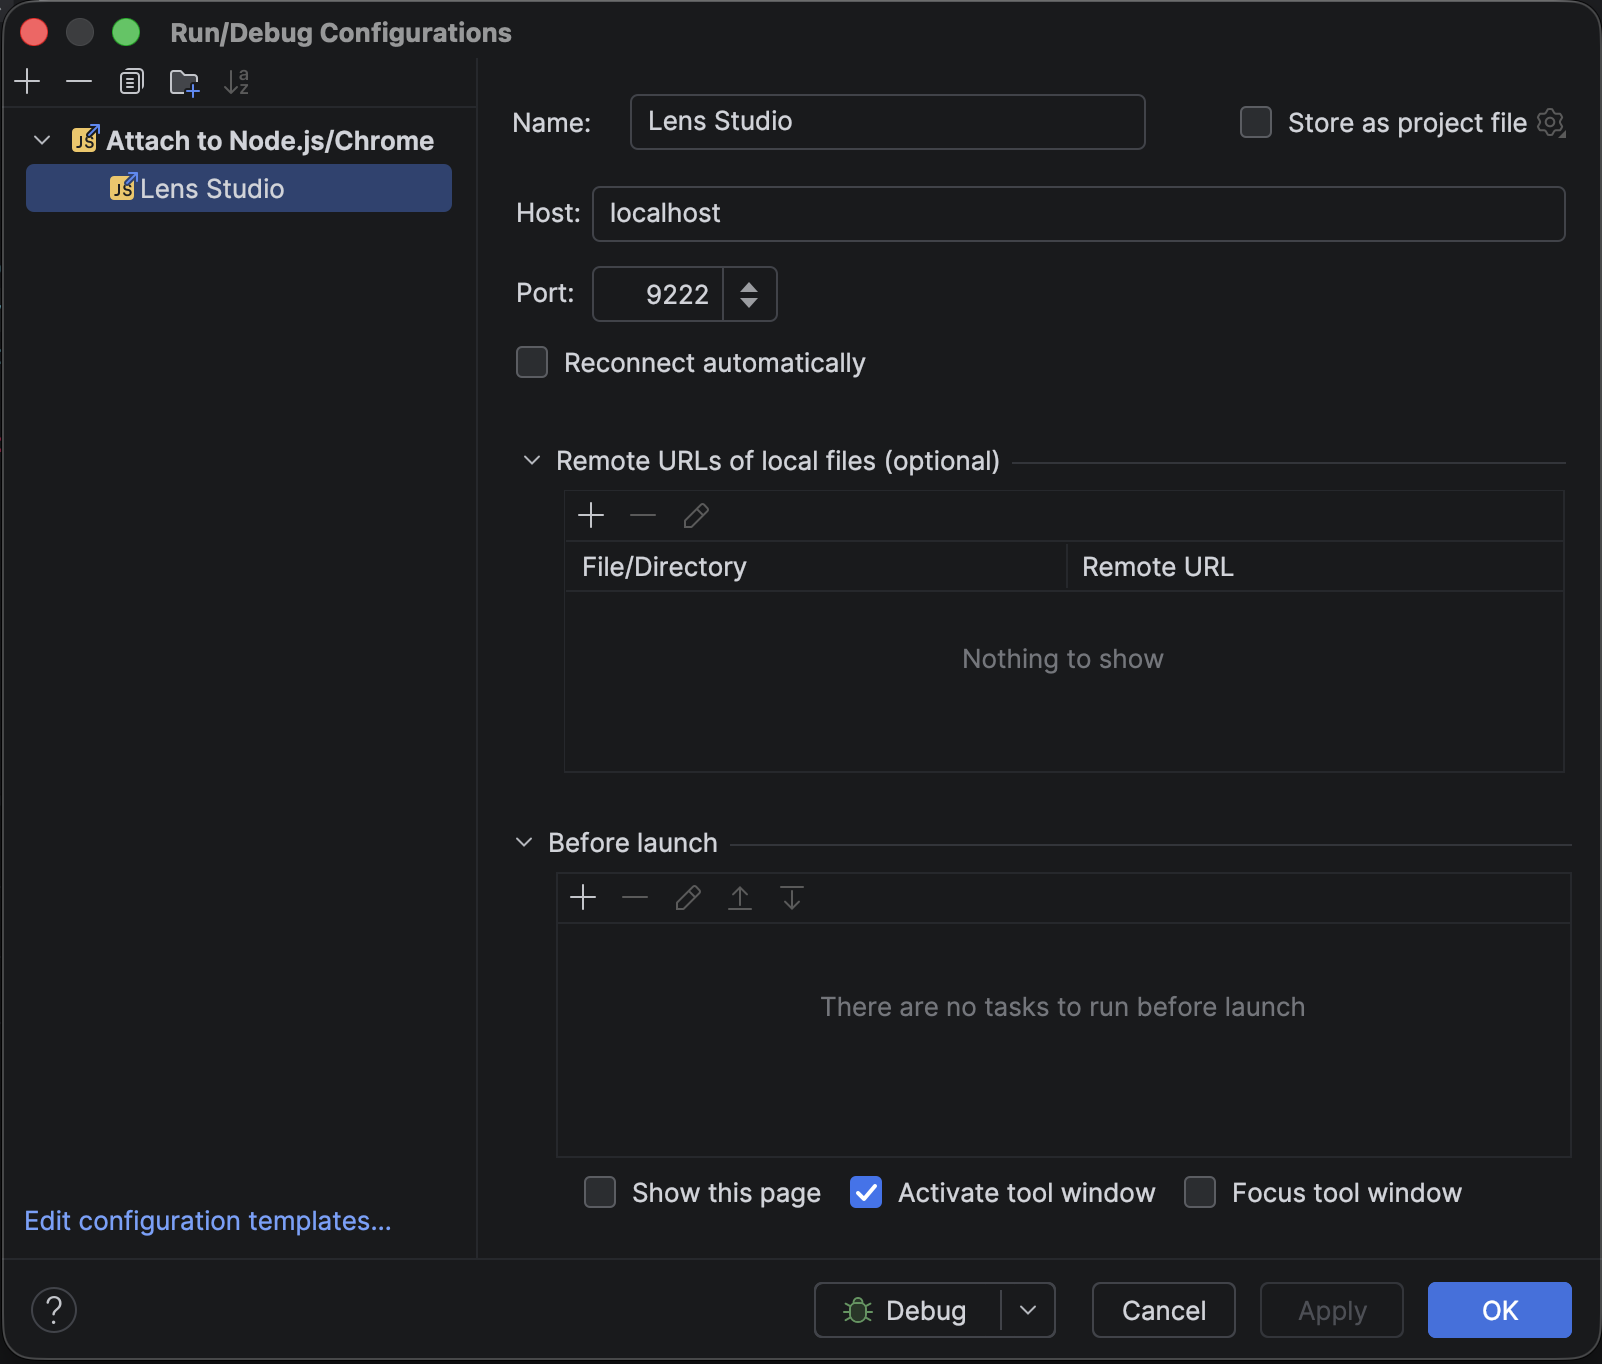The width and height of the screenshot is (1602, 1364).
Task: Click the Remote URL column header
Action: [x=1315, y=567]
